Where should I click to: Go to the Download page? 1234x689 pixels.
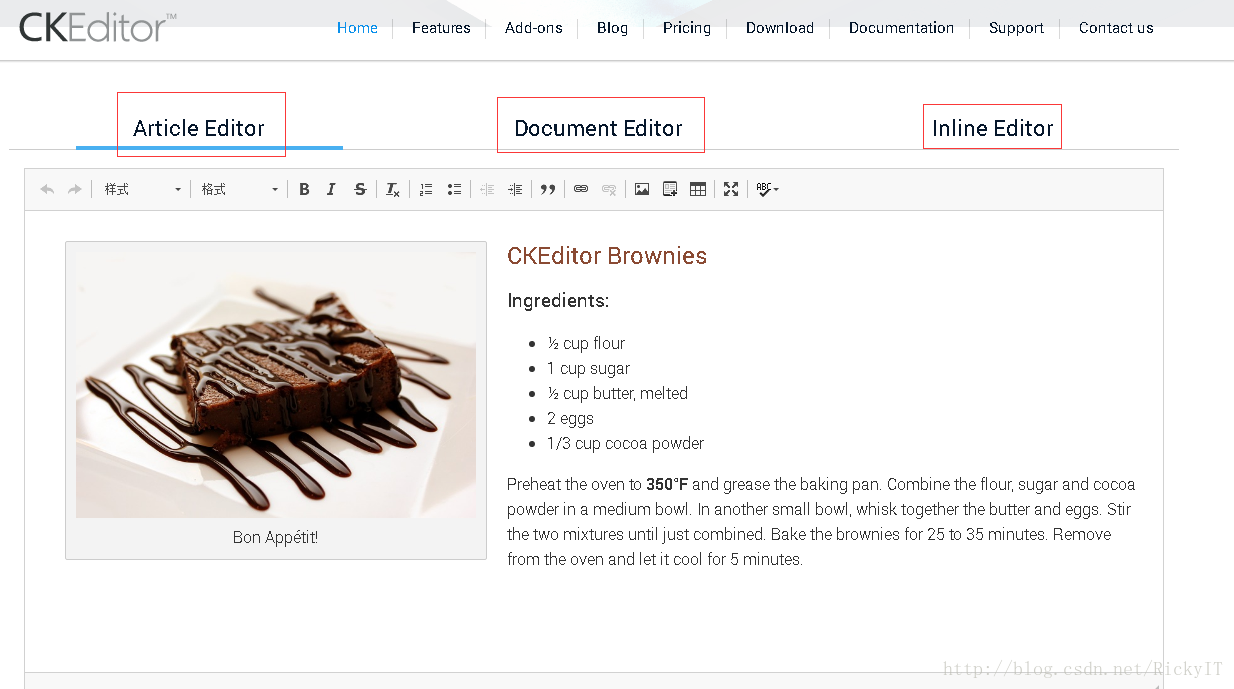coord(780,28)
